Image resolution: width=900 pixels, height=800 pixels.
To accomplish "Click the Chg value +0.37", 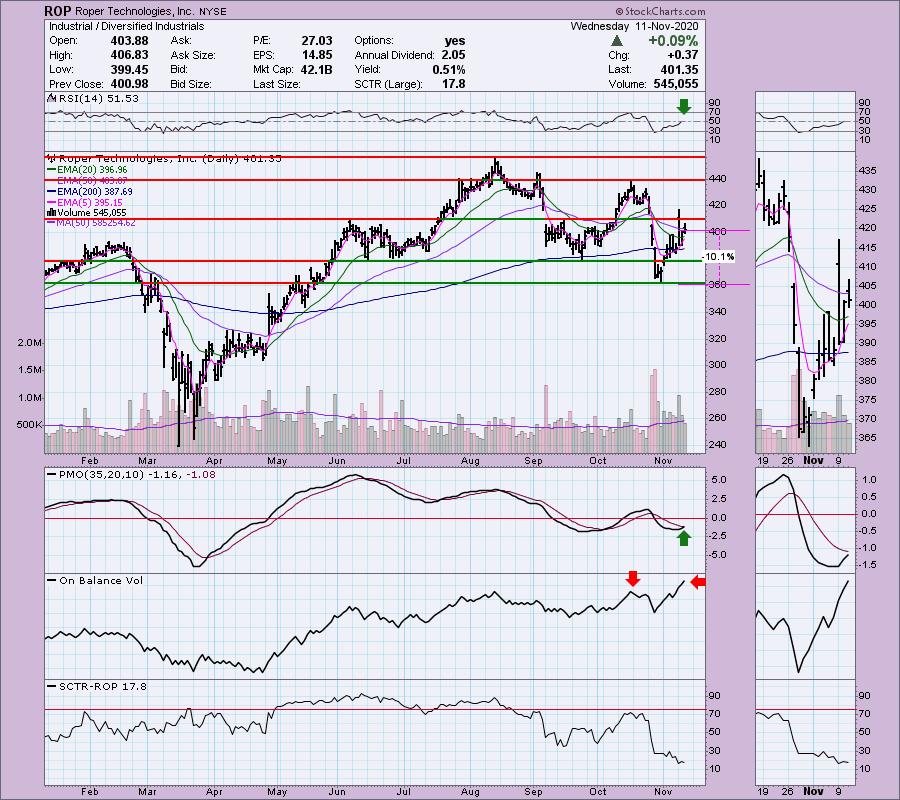I will (x=682, y=55).
